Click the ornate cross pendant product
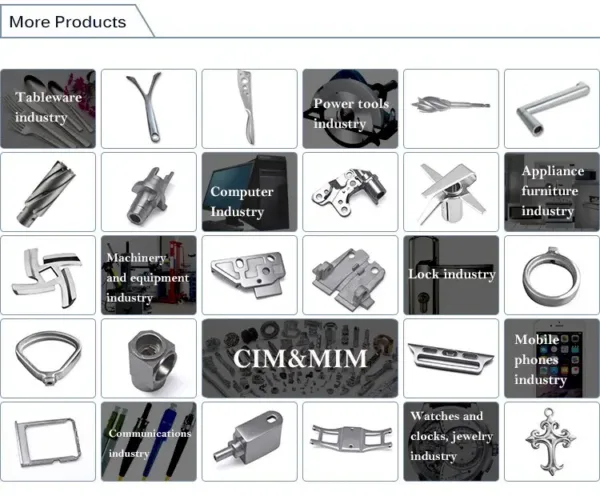This screenshot has width=600, height=496. [x=552, y=441]
